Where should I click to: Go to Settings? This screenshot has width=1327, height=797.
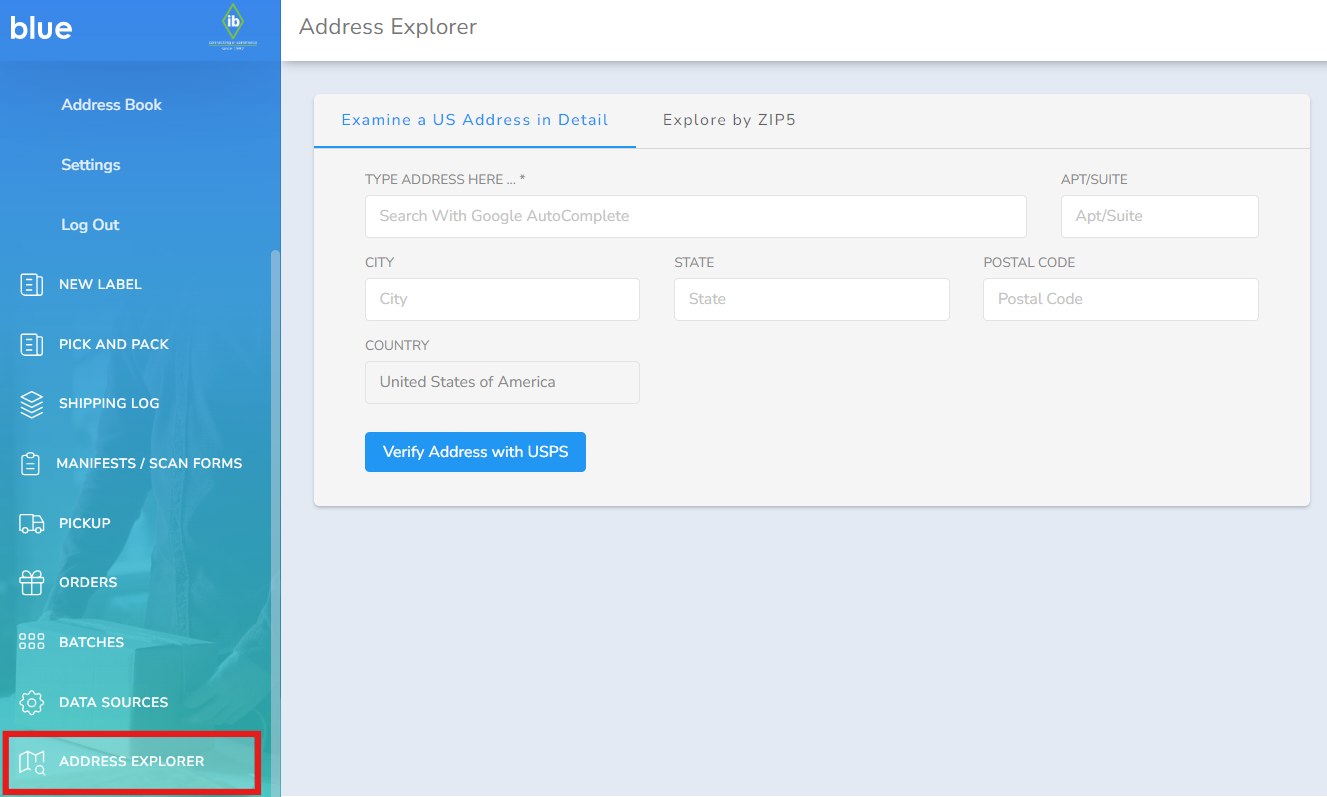(90, 165)
